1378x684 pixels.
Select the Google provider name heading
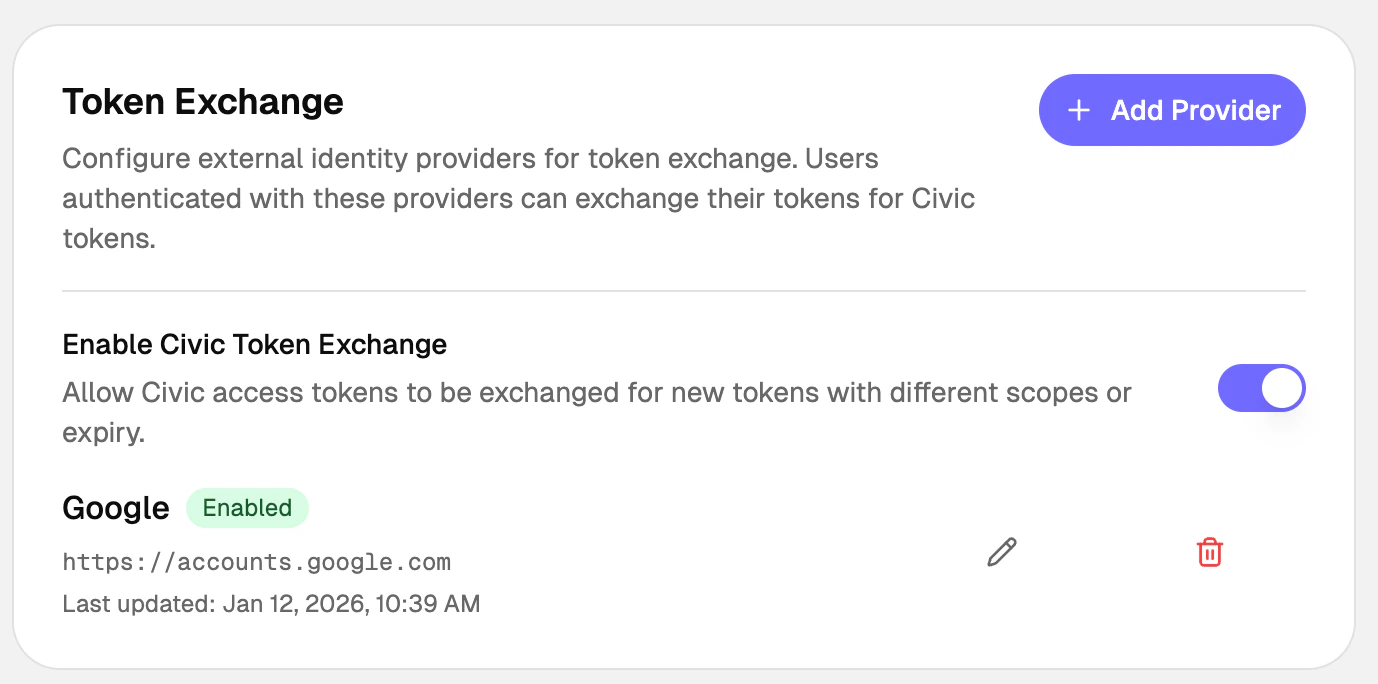point(115,508)
